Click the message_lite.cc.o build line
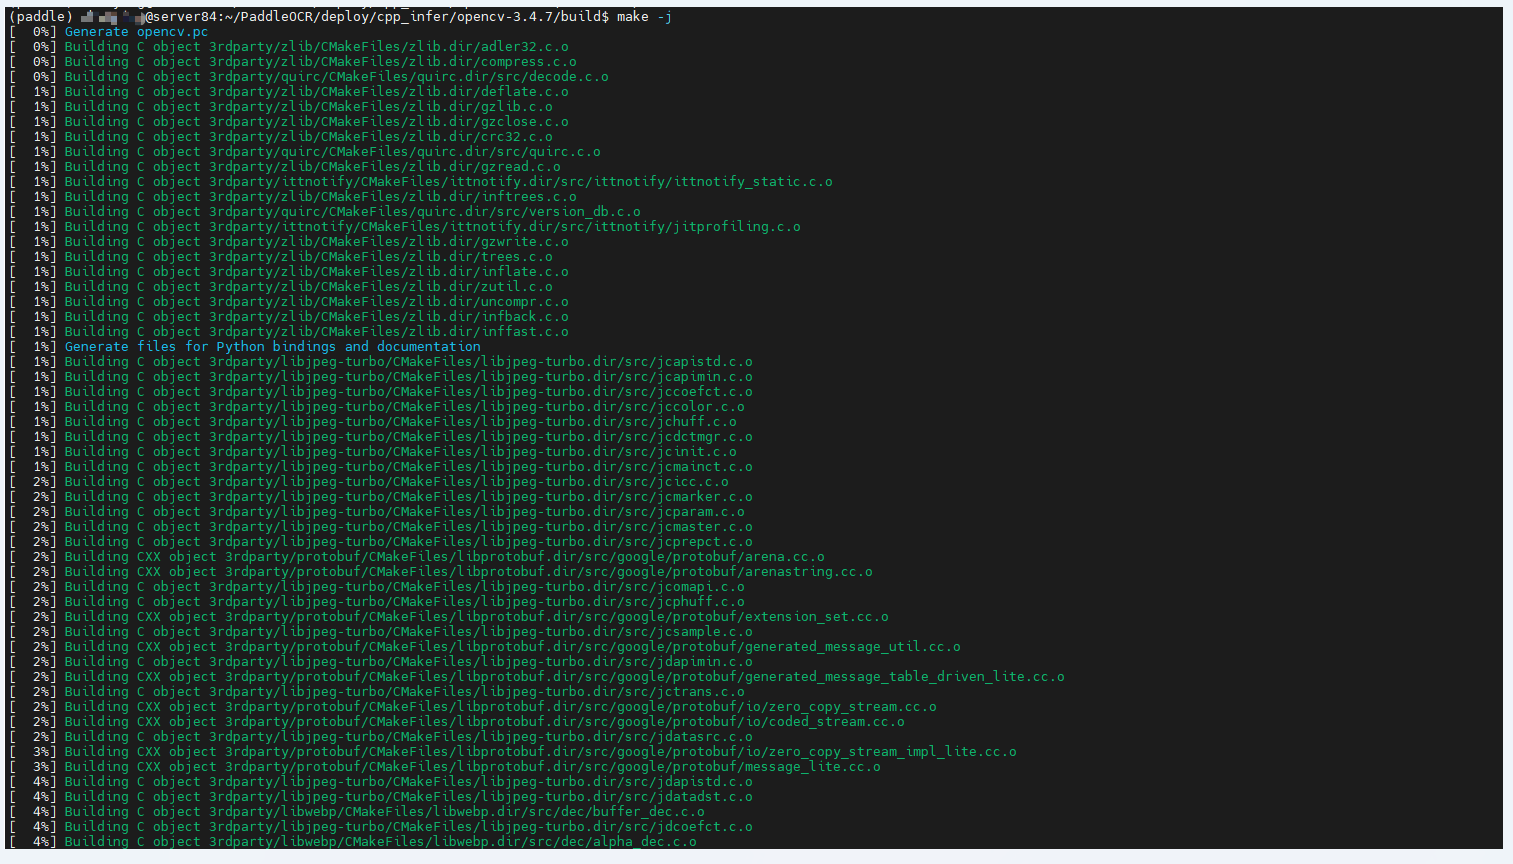Viewport: 1513px width, 864px height. tap(445, 767)
